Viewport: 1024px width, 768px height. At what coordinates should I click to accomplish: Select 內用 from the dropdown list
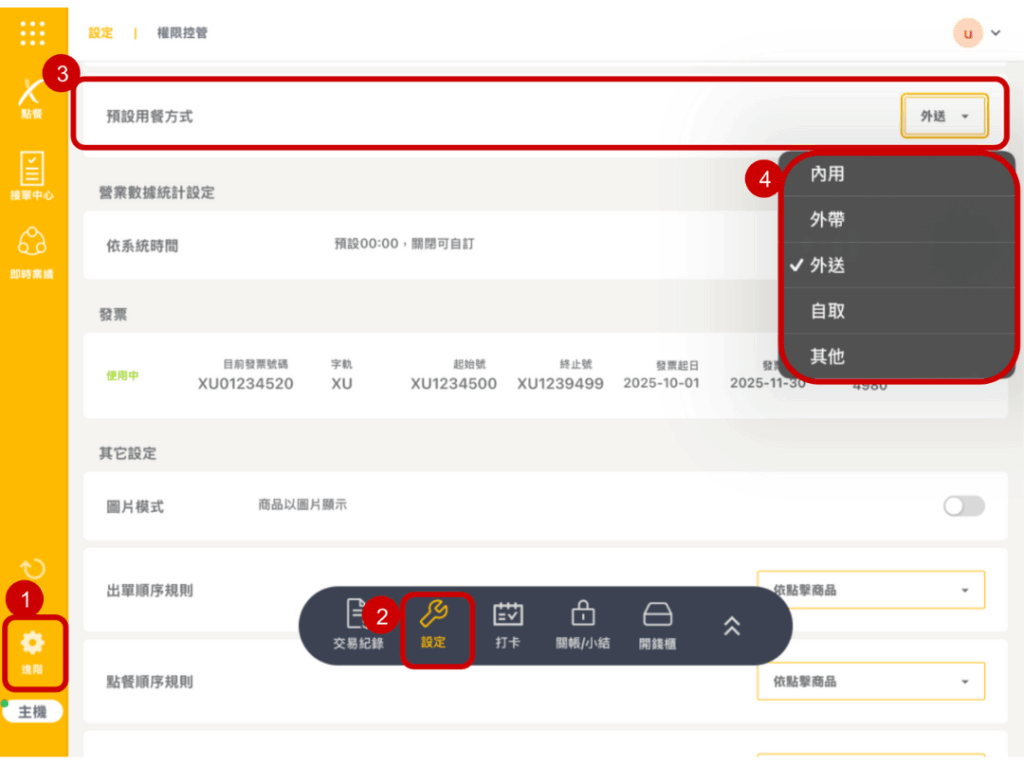828,174
